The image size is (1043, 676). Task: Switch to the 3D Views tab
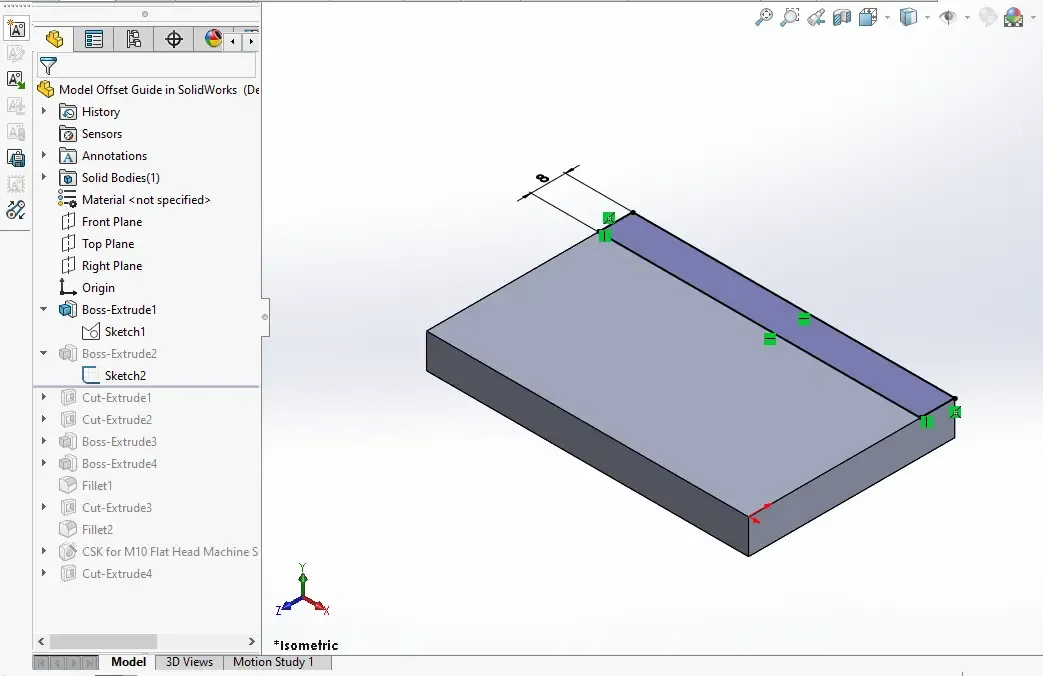[x=189, y=662]
